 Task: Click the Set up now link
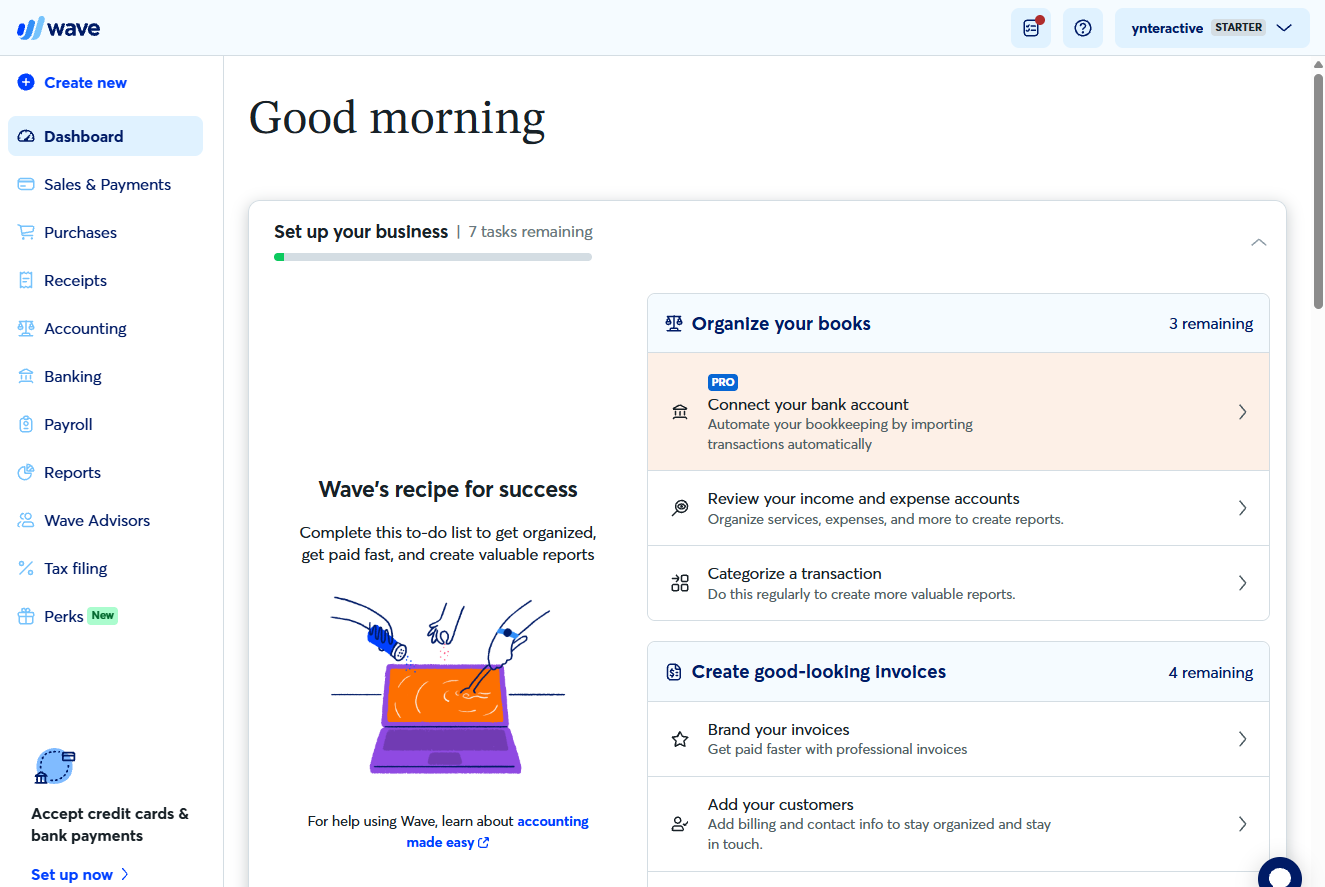(80, 875)
